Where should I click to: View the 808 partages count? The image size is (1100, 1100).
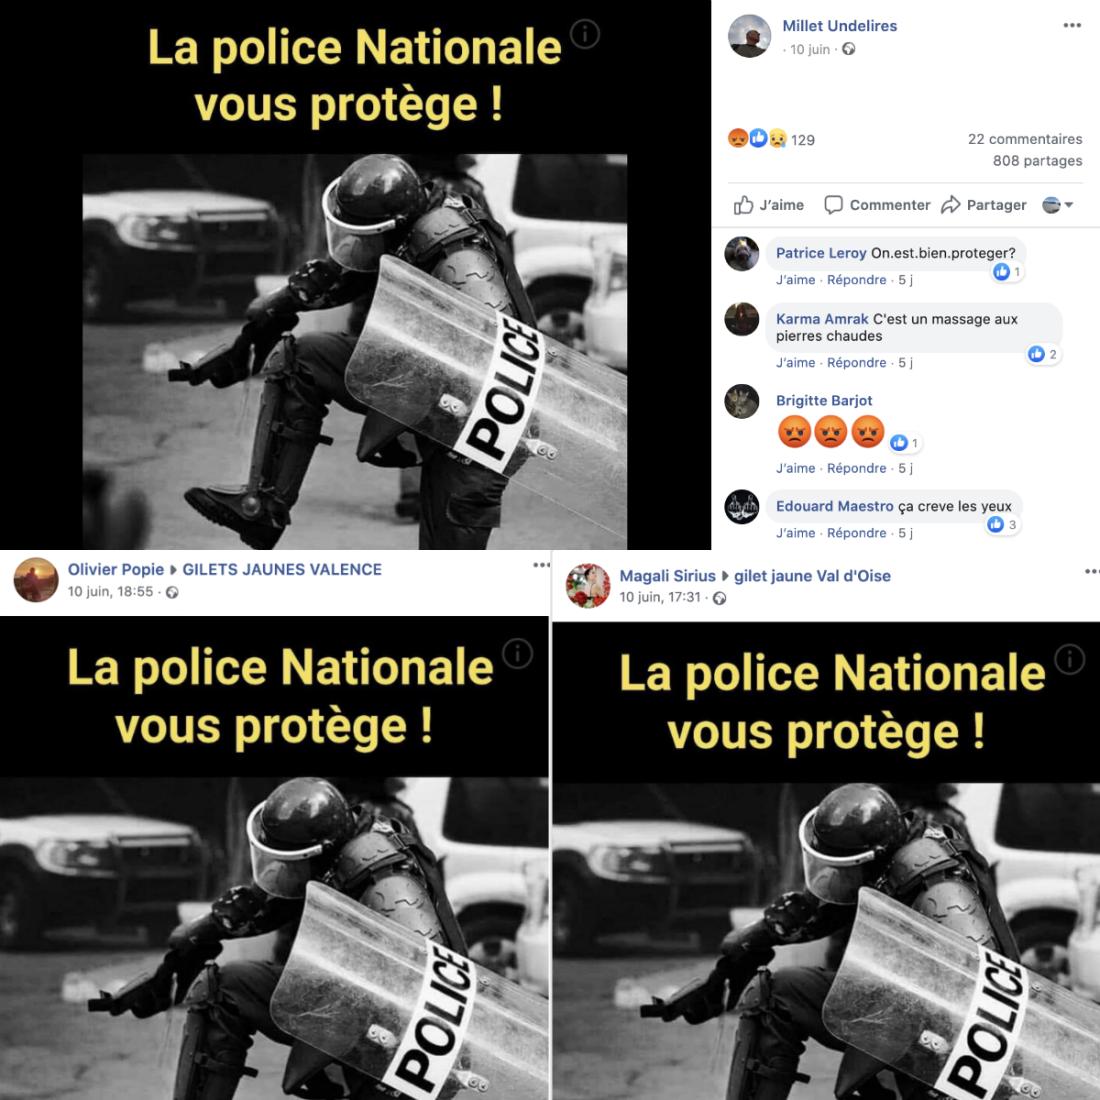pyautogui.click(x=1037, y=161)
